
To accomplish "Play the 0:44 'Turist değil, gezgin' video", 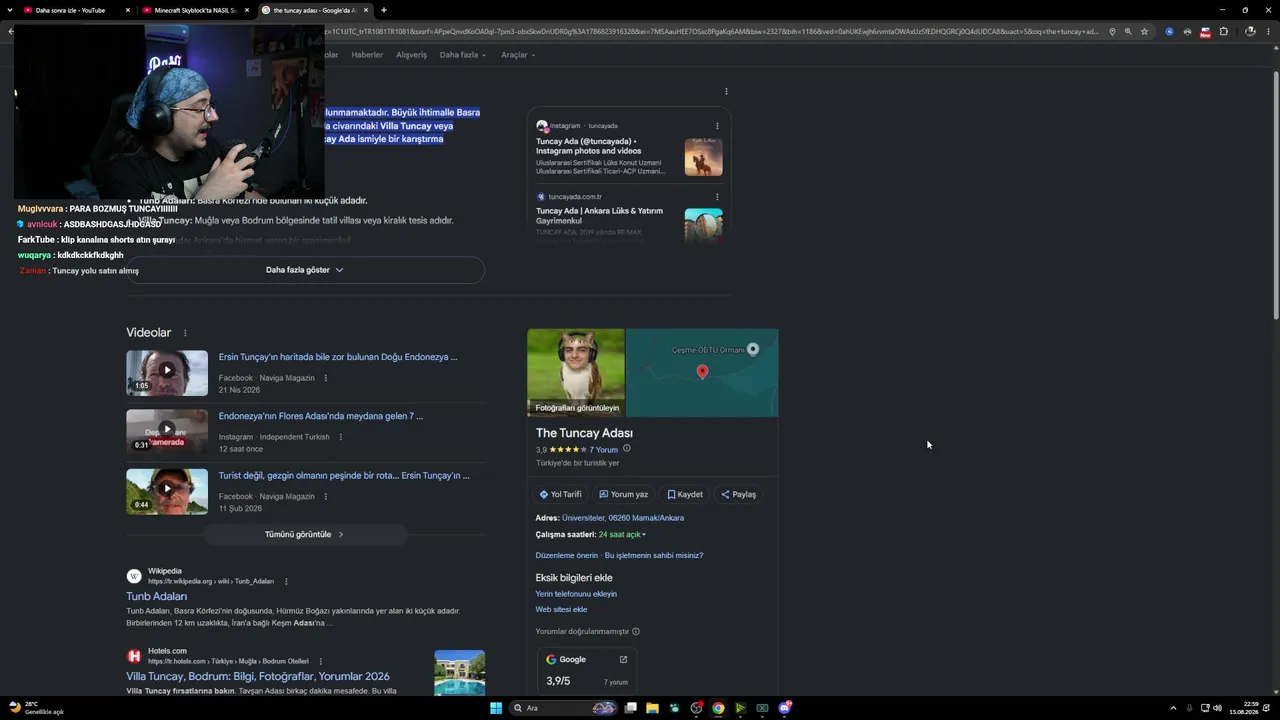I will click(167, 491).
